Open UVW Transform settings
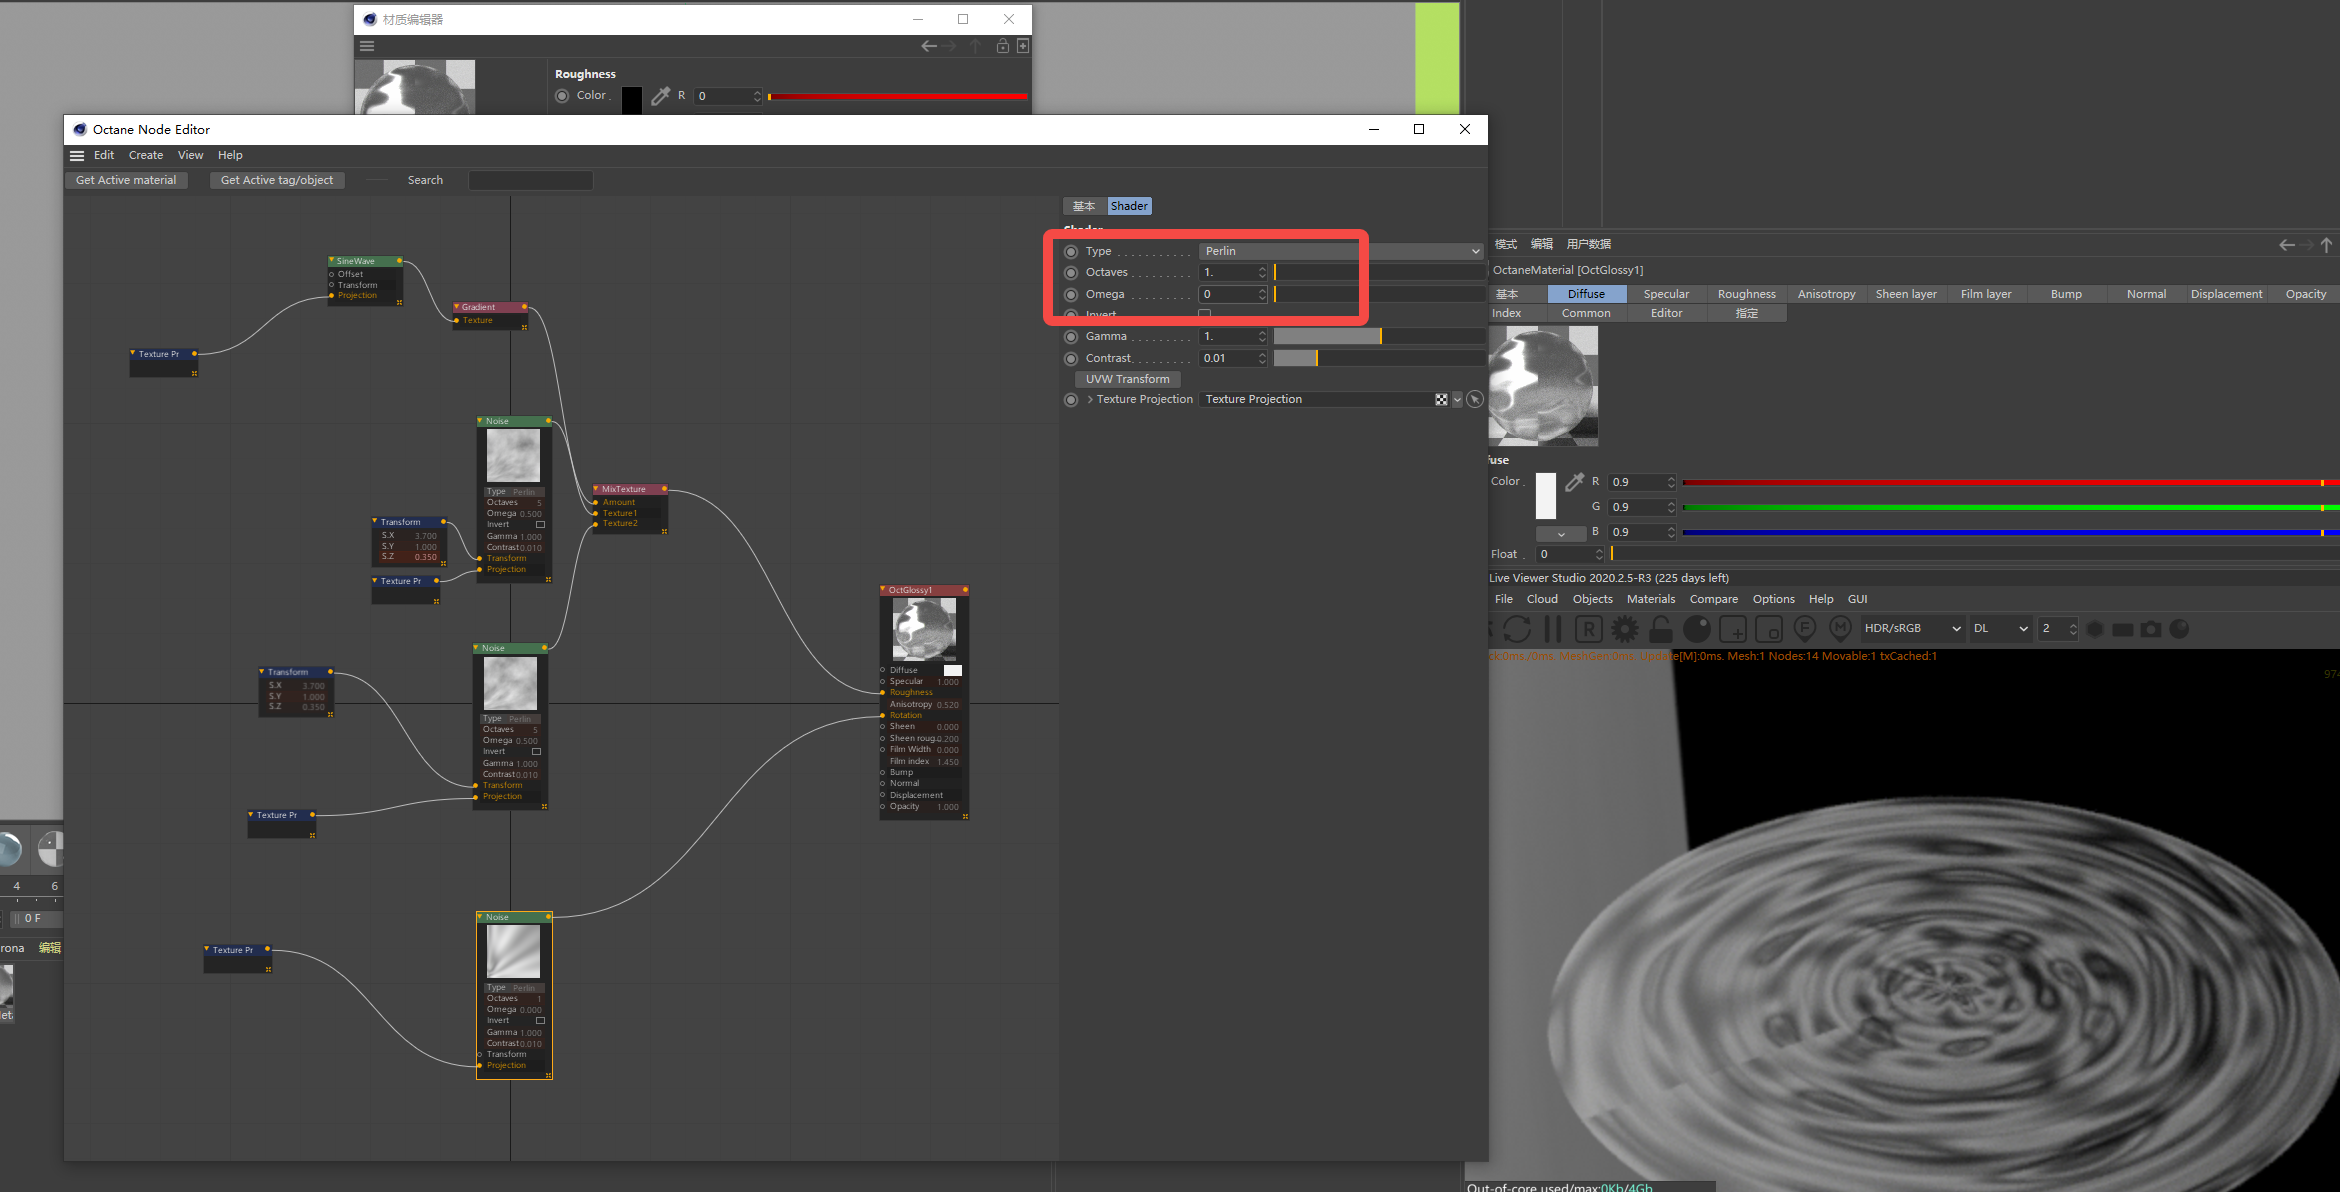 click(1127, 379)
